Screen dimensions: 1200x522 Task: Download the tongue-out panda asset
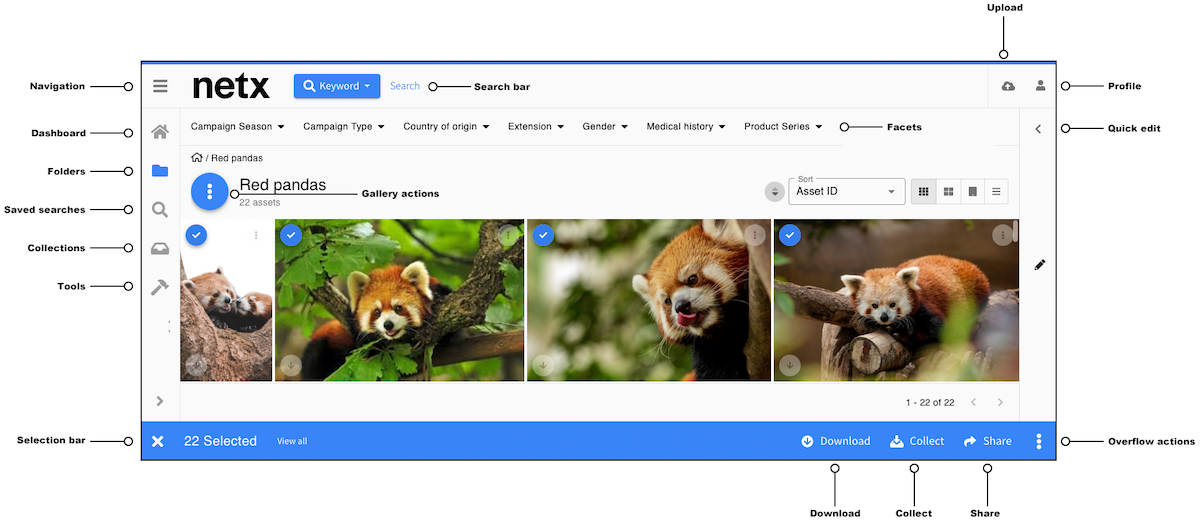click(x=543, y=365)
